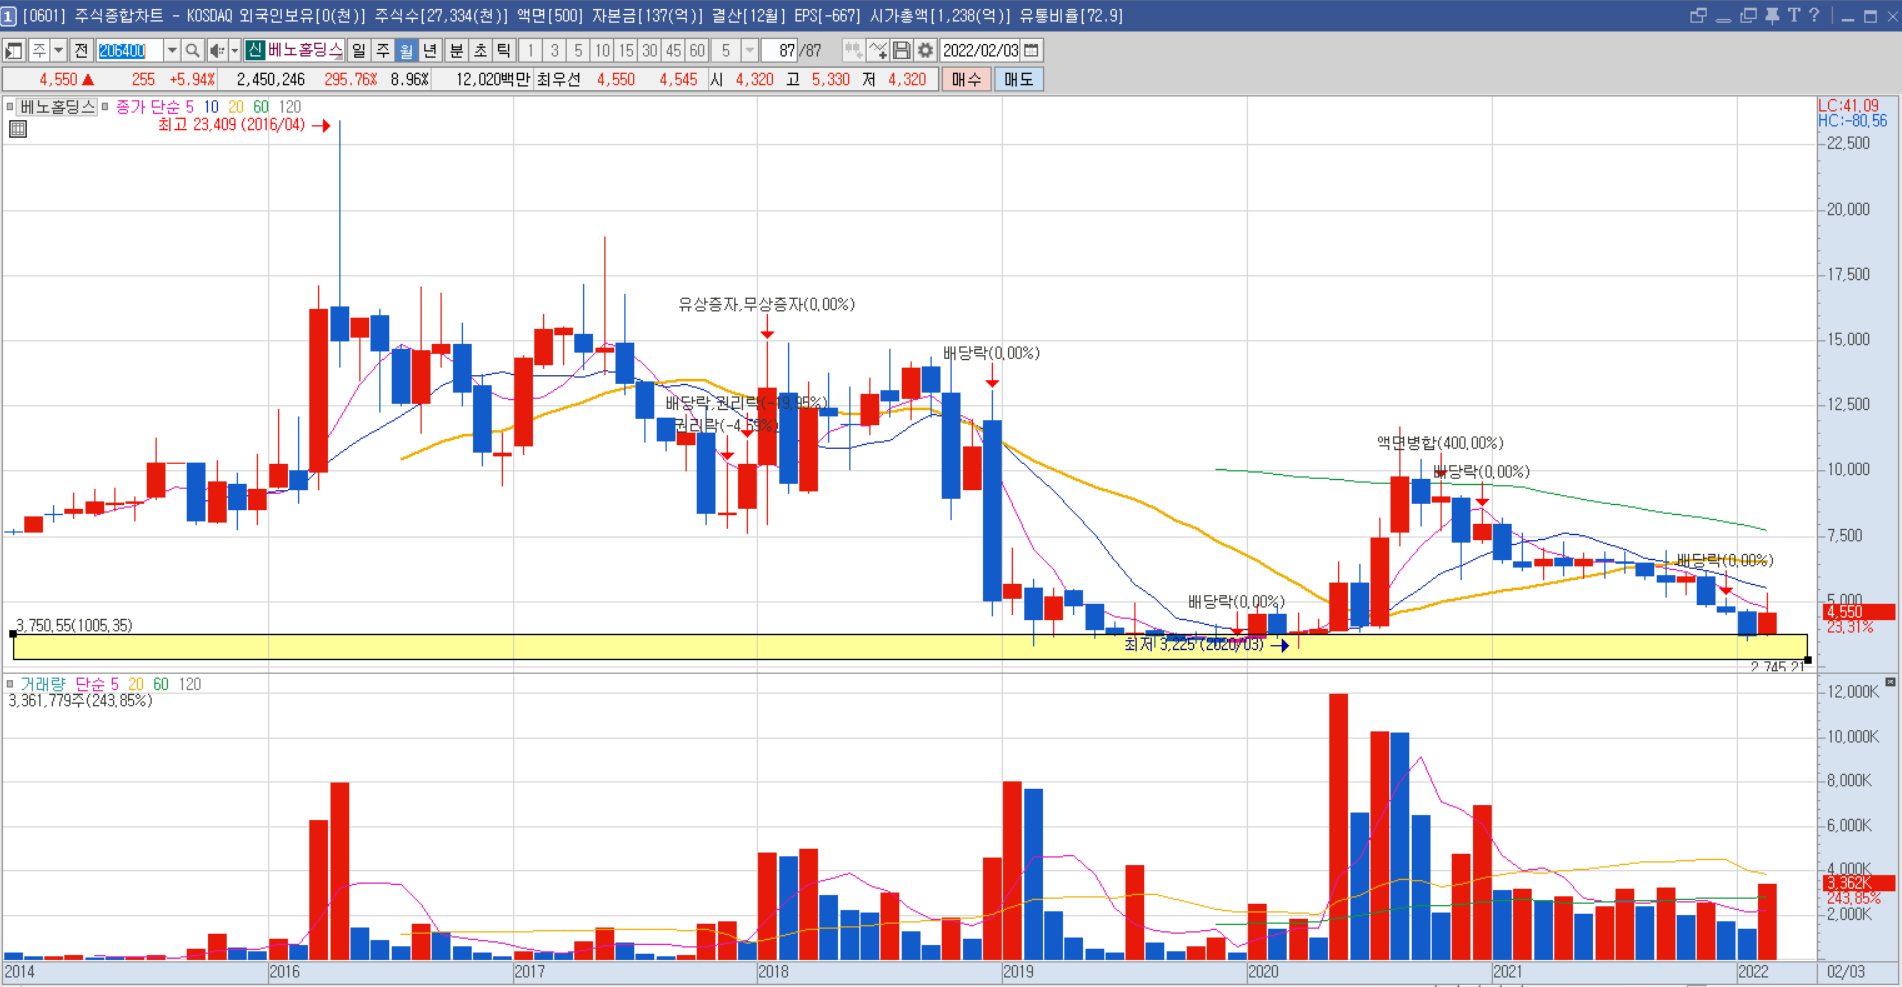Click the duplicate window icon in title bar
1902x987 pixels.
1748,15
